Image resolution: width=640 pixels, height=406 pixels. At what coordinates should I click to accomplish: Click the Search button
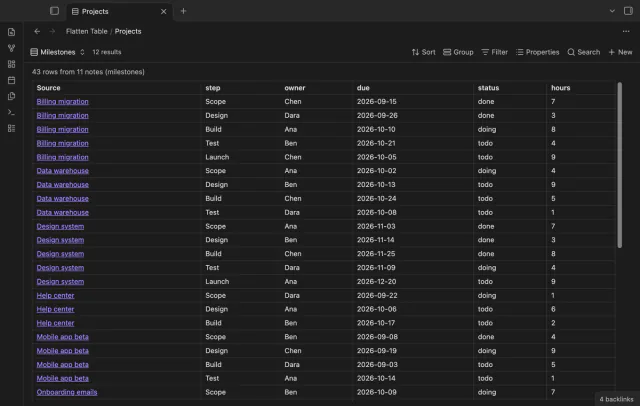tap(584, 52)
